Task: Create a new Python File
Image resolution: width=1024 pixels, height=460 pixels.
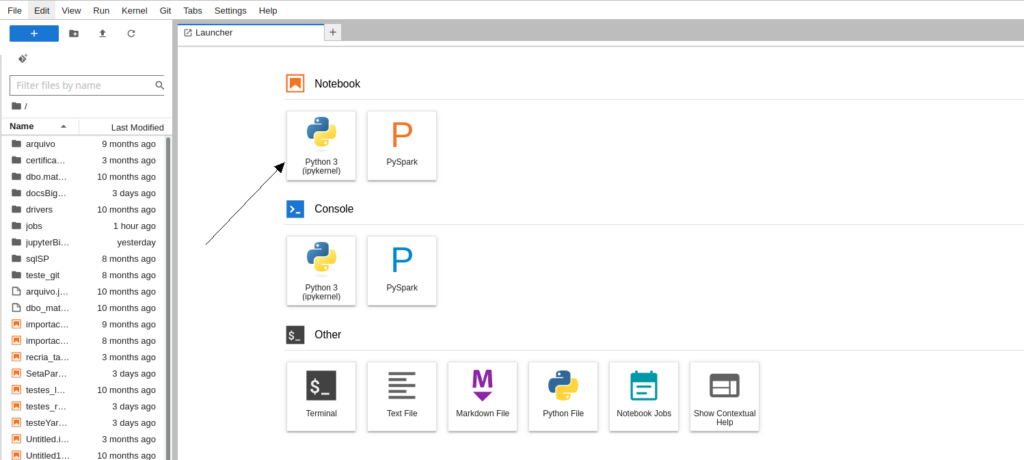Action: [563, 396]
